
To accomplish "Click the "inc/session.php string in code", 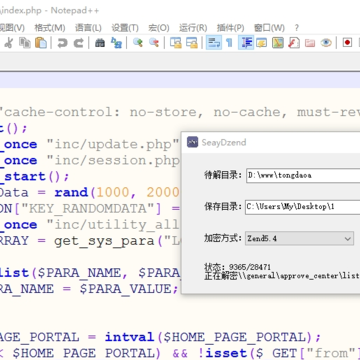I will 113,160.
